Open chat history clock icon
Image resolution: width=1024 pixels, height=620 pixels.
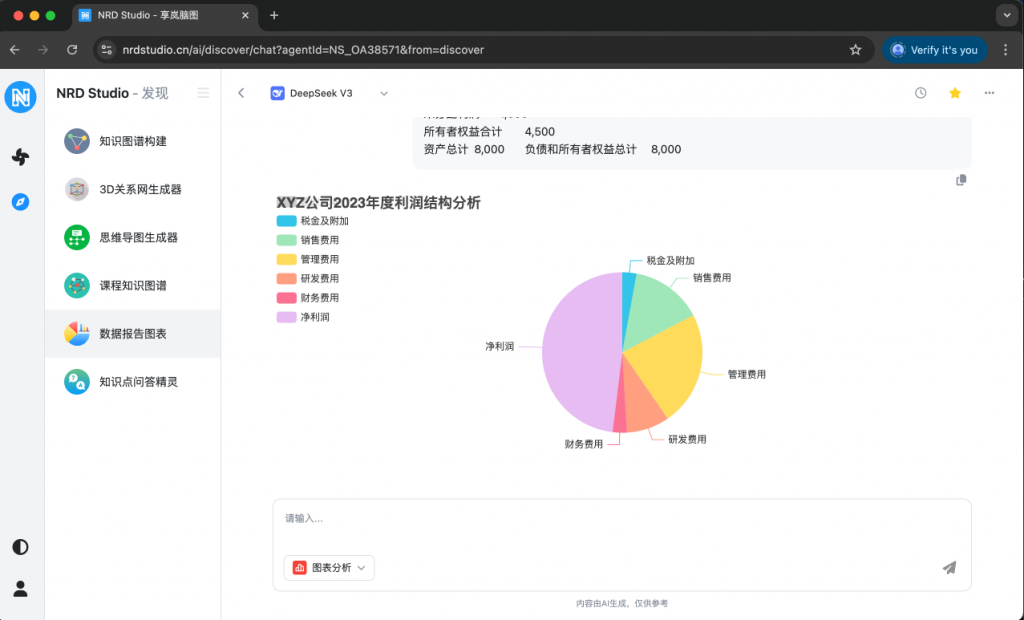pyautogui.click(x=920, y=93)
